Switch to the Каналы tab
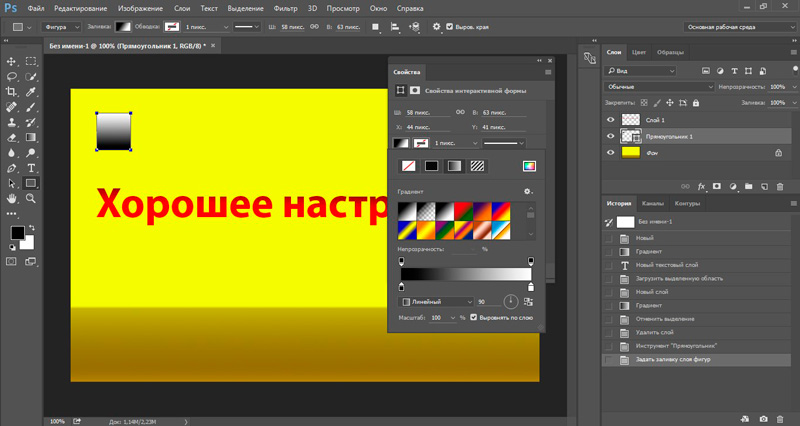Screen dimensions: 800x426 [651, 204]
